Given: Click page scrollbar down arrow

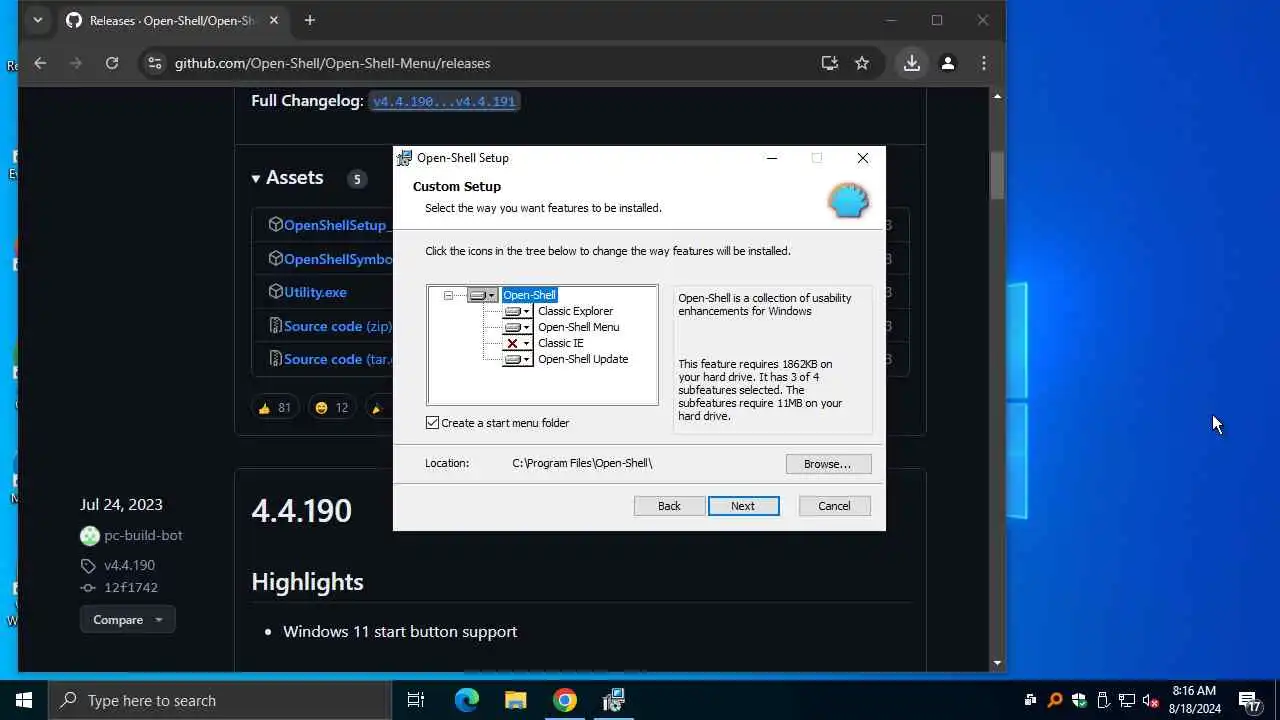Looking at the screenshot, I should tap(997, 663).
